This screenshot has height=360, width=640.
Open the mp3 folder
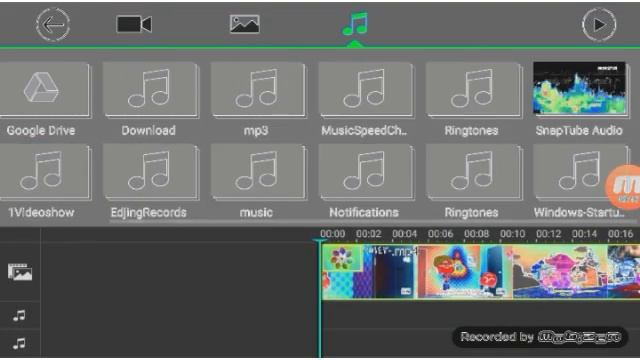pos(258,90)
